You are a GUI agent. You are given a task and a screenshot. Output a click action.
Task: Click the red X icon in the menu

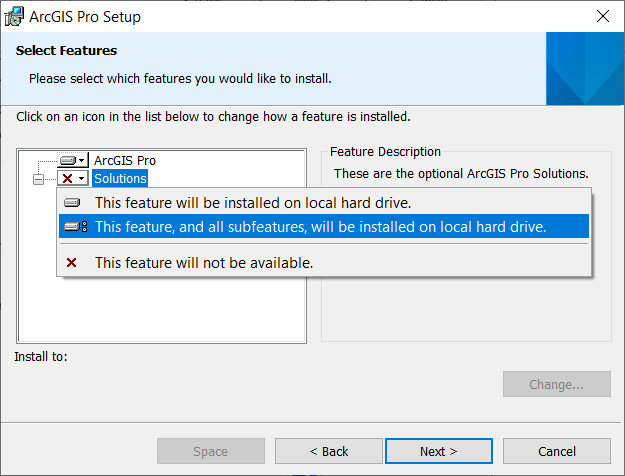[71, 263]
